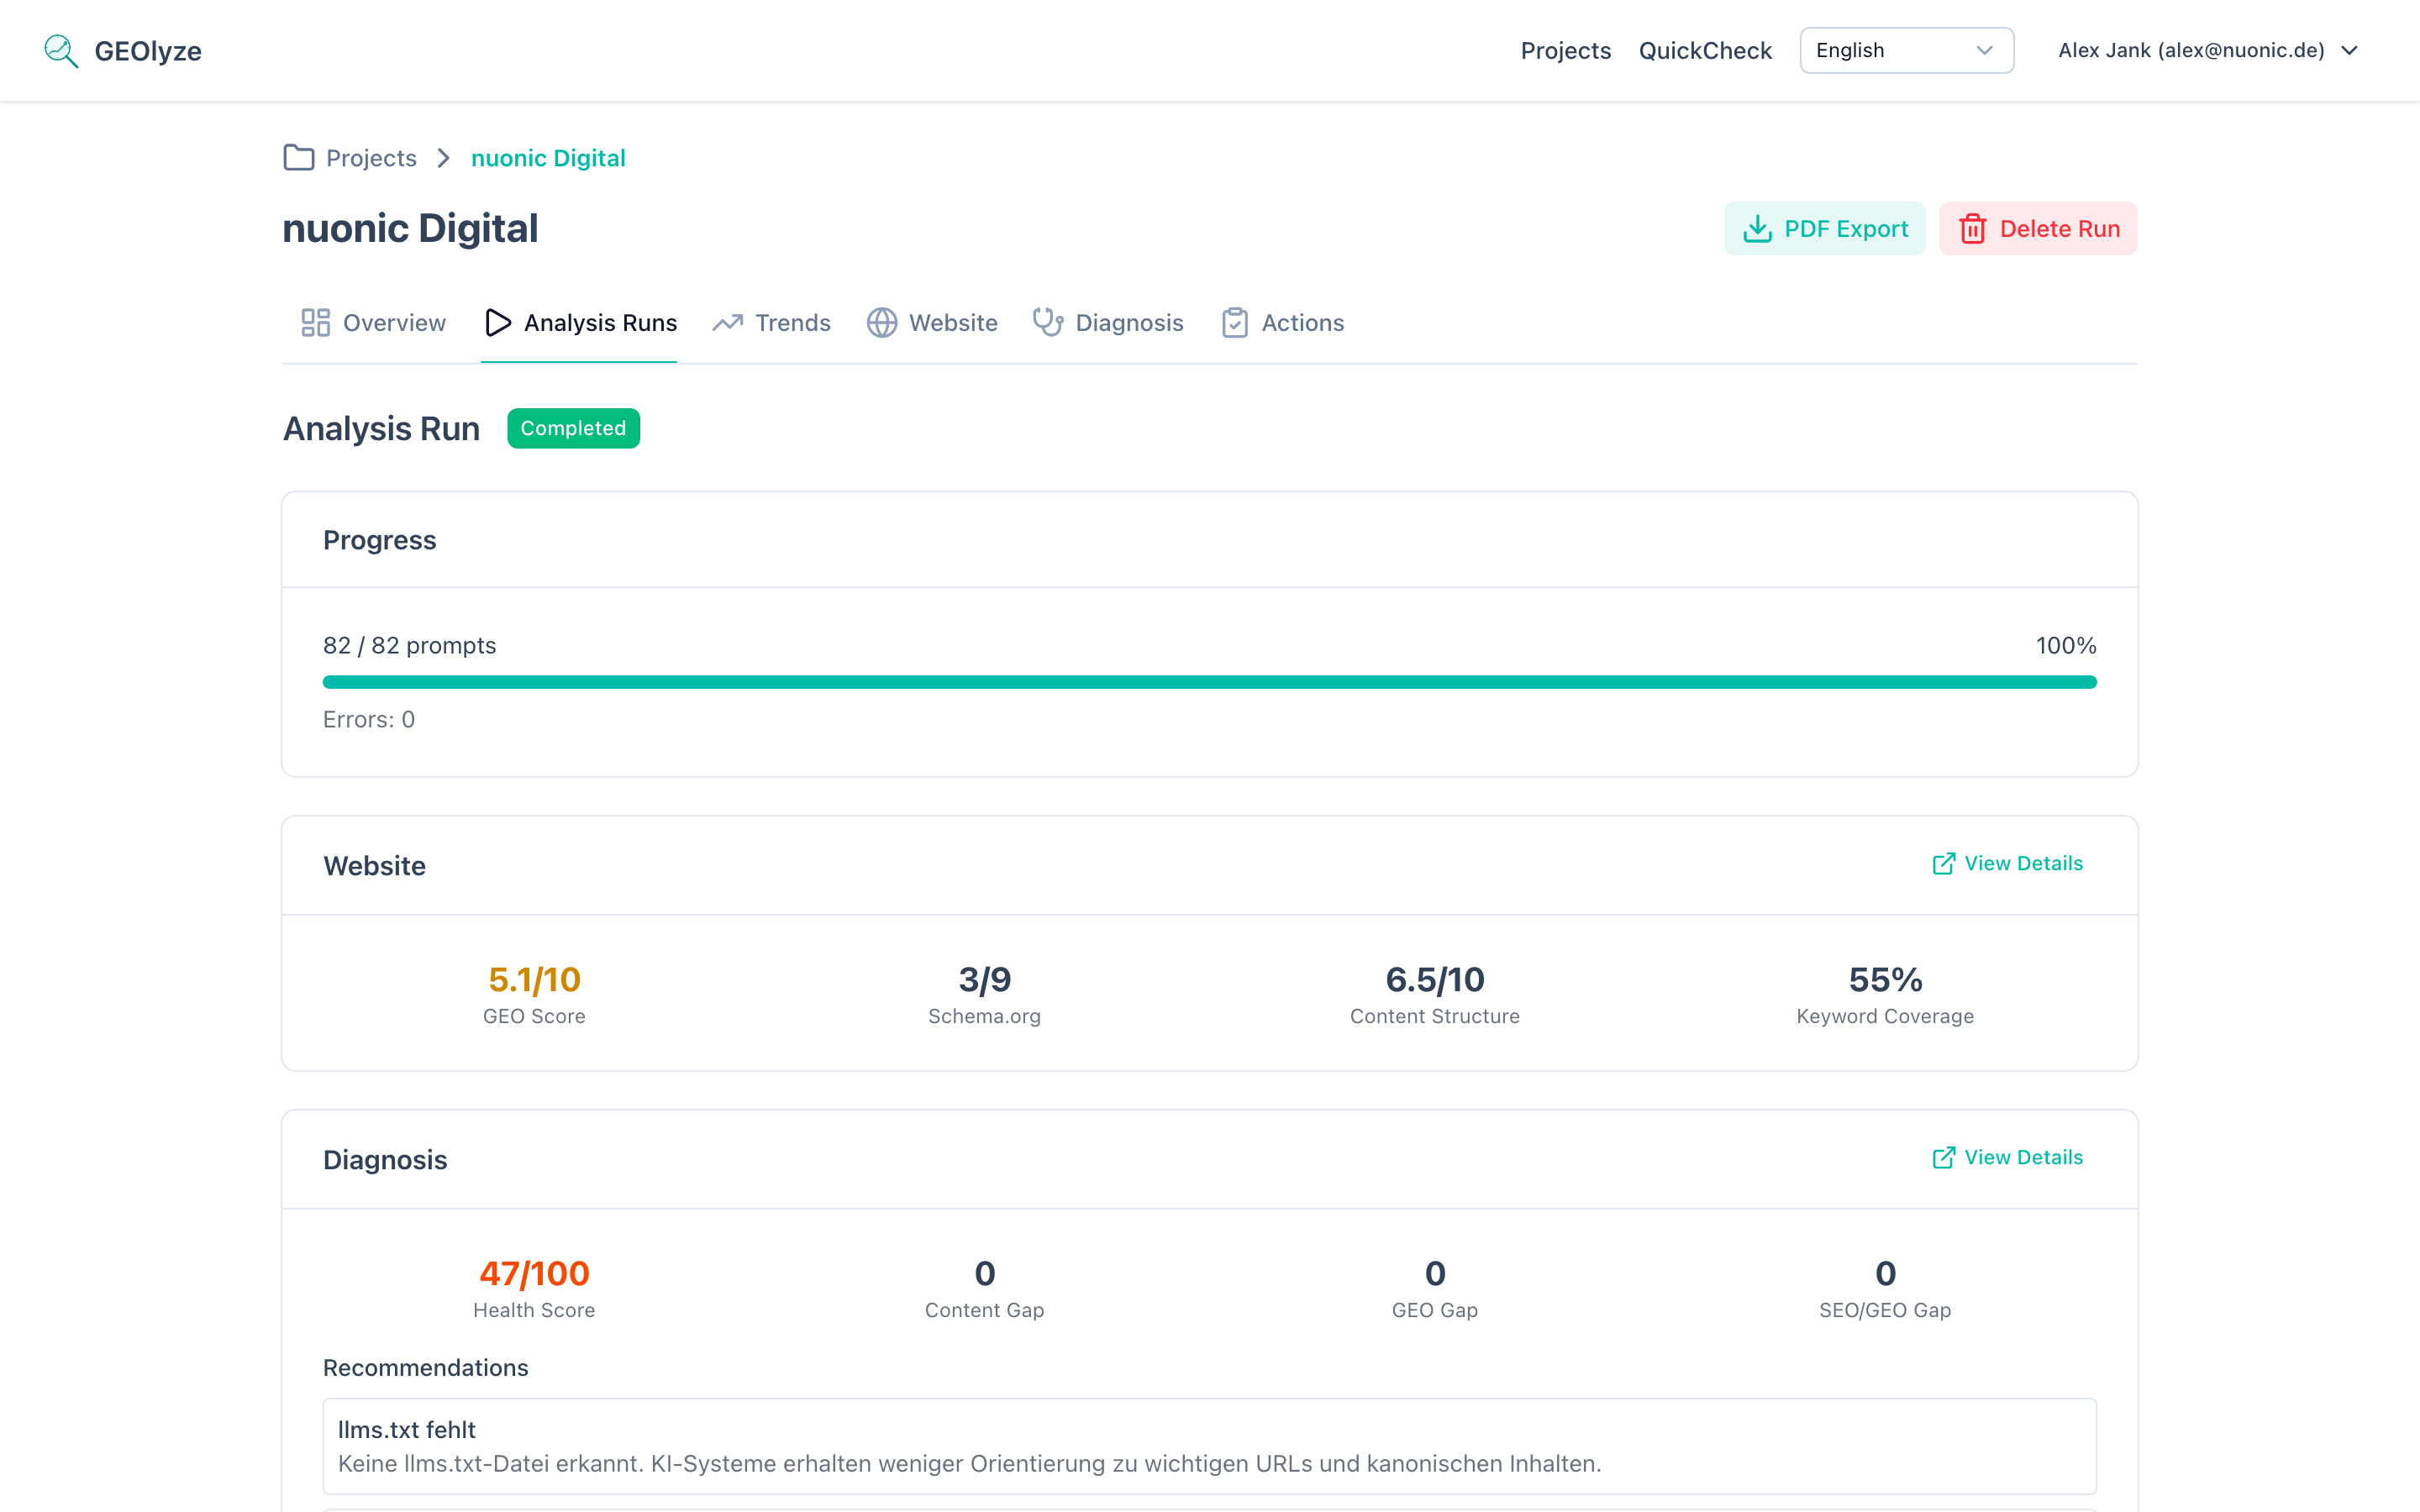This screenshot has height=1512, width=2420.
Task: Click View Details in the Website section
Action: tap(2007, 863)
